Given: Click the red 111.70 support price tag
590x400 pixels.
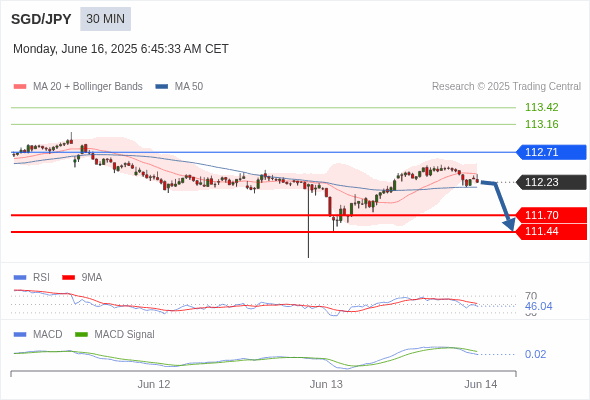Looking at the screenshot, I should (x=551, y=215).
